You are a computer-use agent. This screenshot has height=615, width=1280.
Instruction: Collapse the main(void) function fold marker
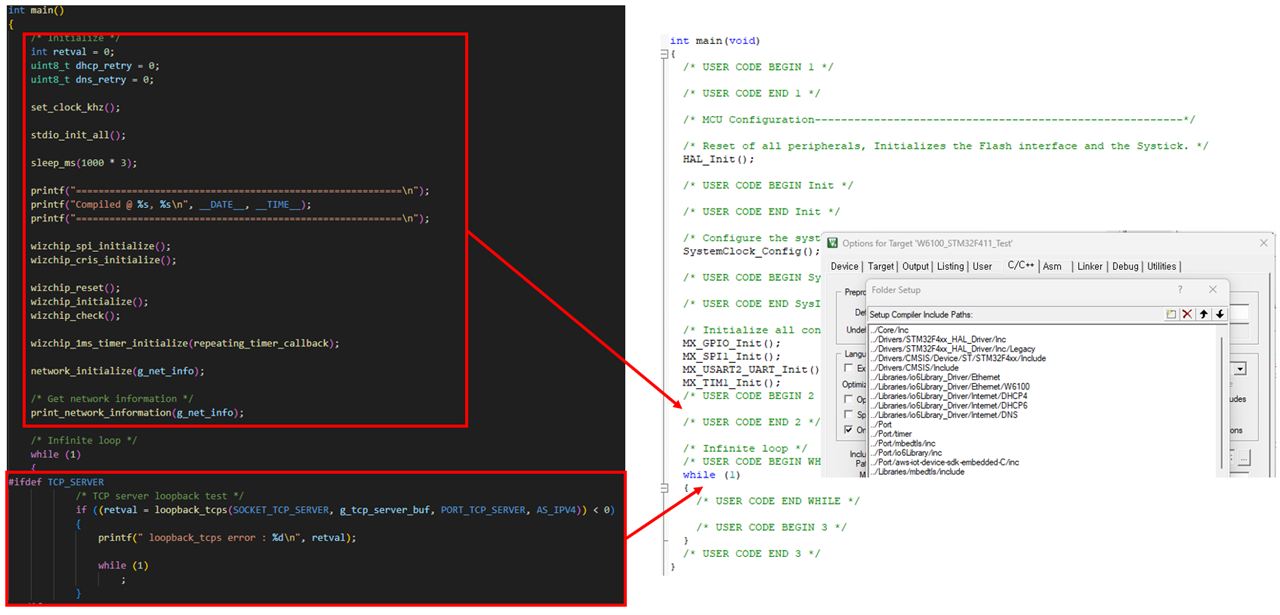coord(662,54)
